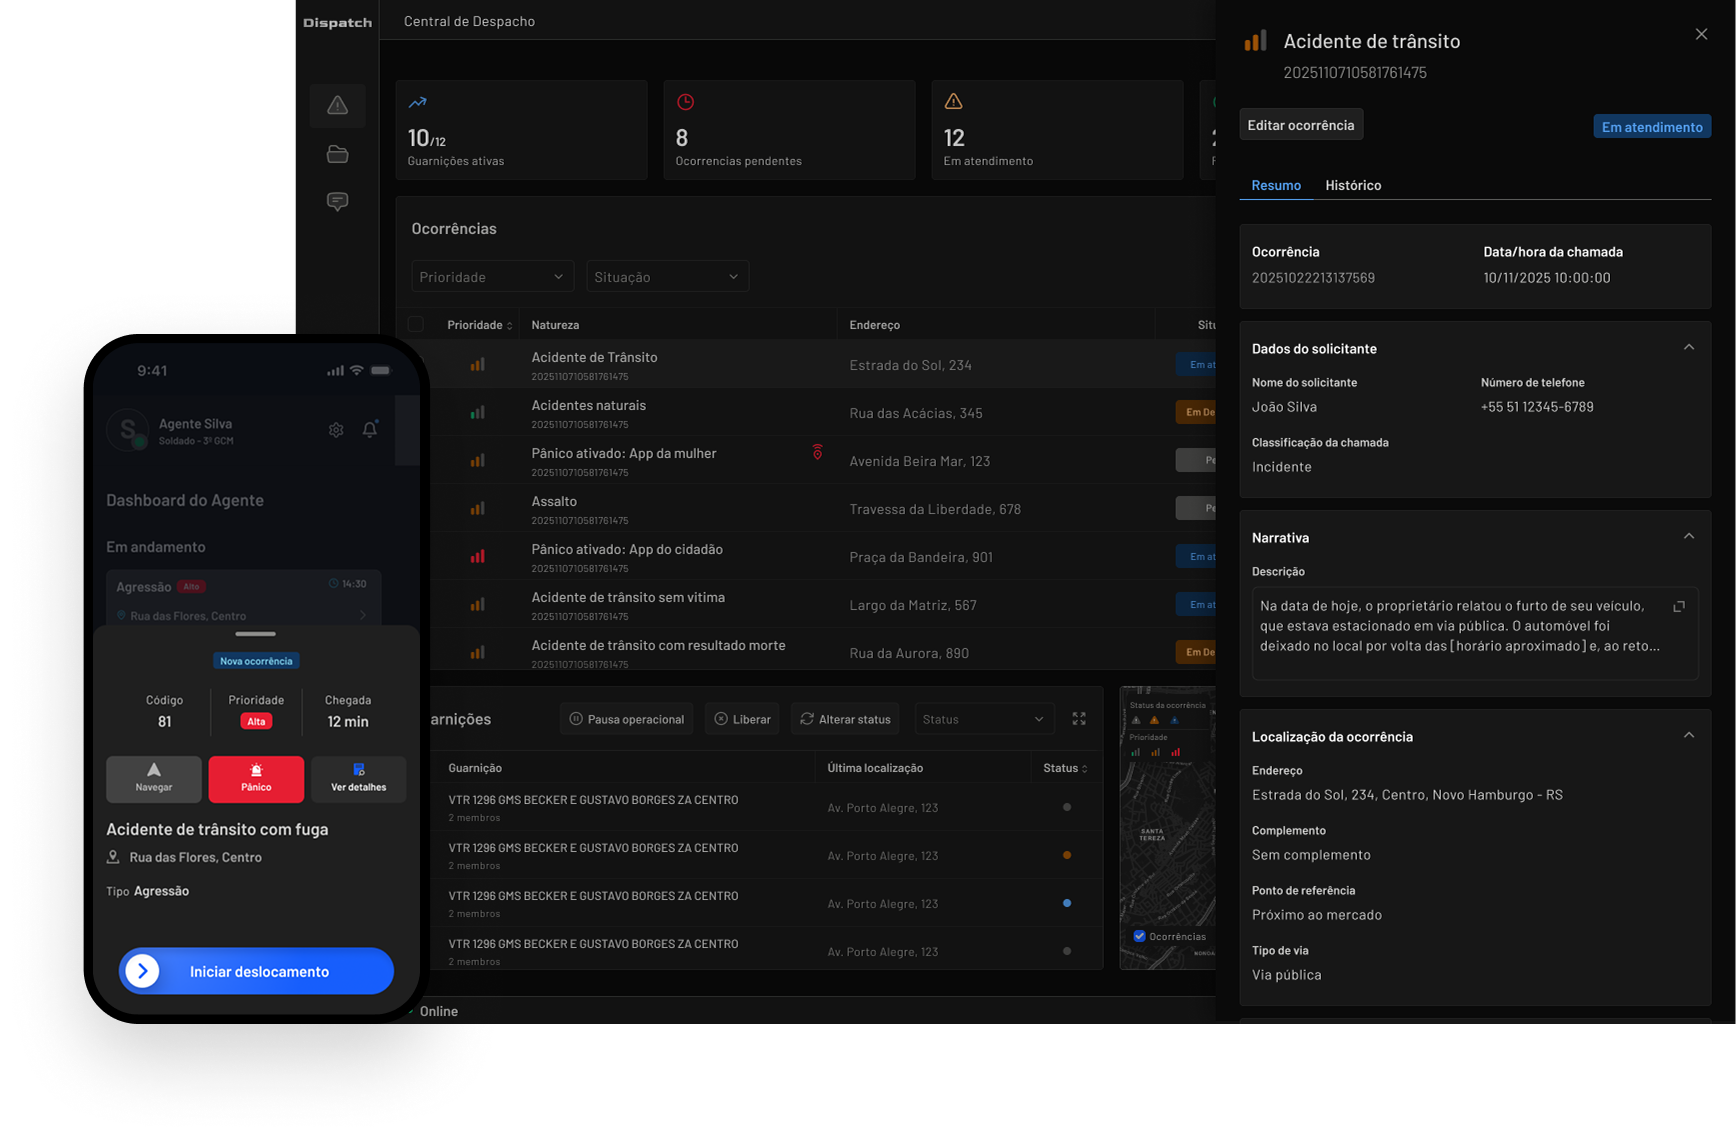Switch to the Resumo tab

[x=1276, y=185]
